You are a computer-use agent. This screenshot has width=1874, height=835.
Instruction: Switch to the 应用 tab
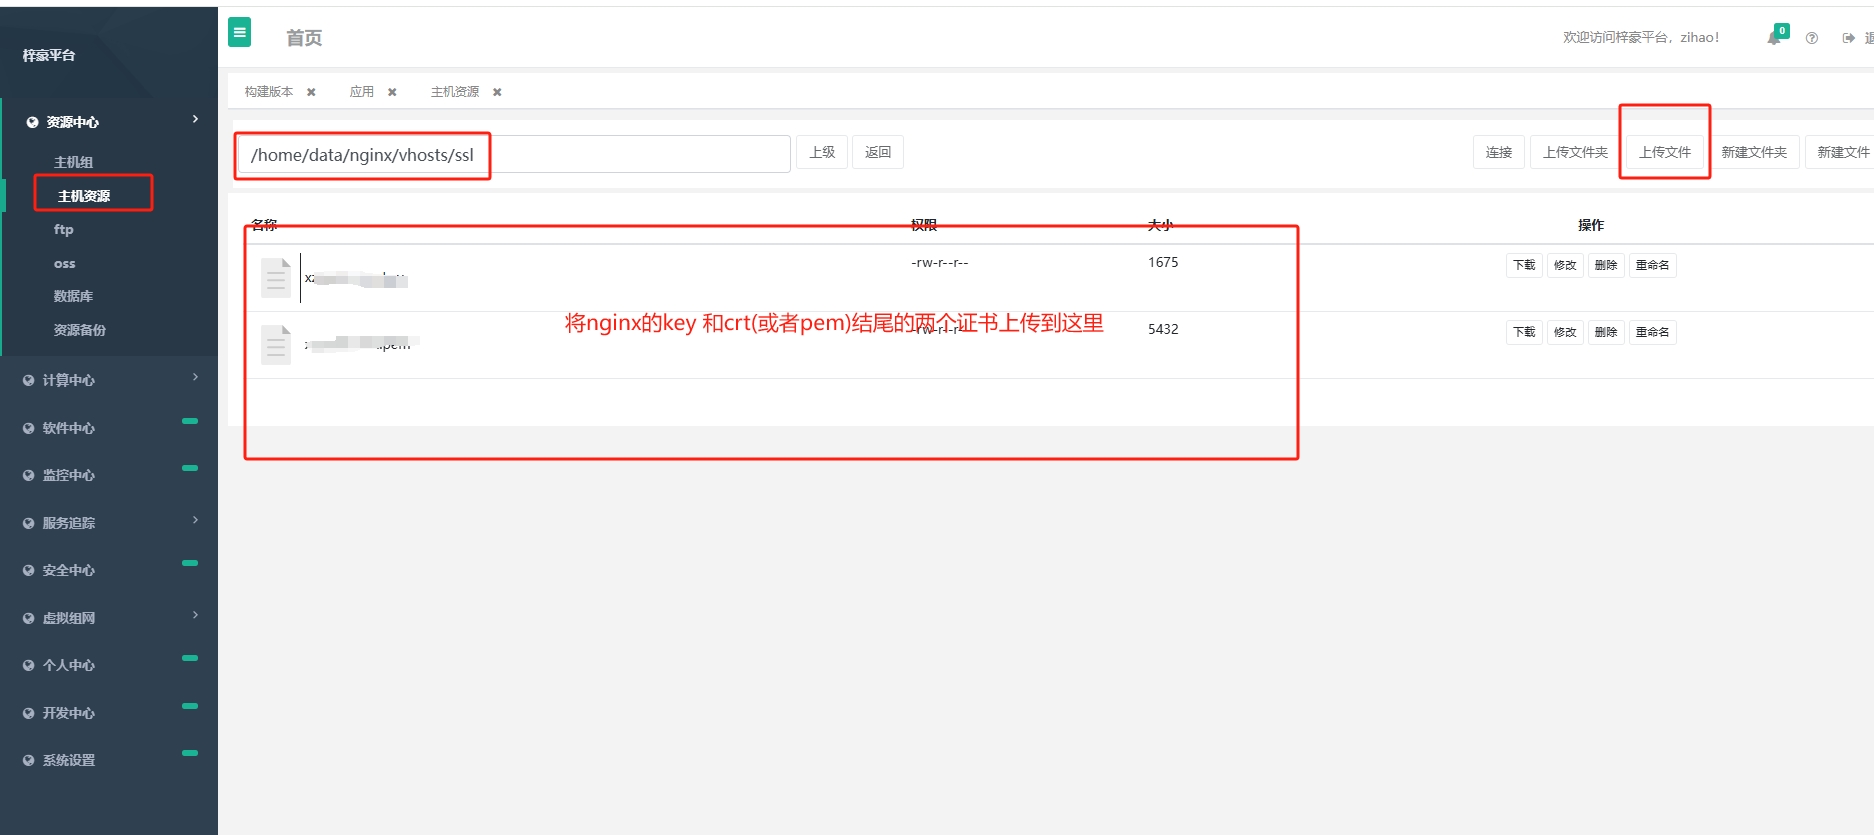(361, 92)
